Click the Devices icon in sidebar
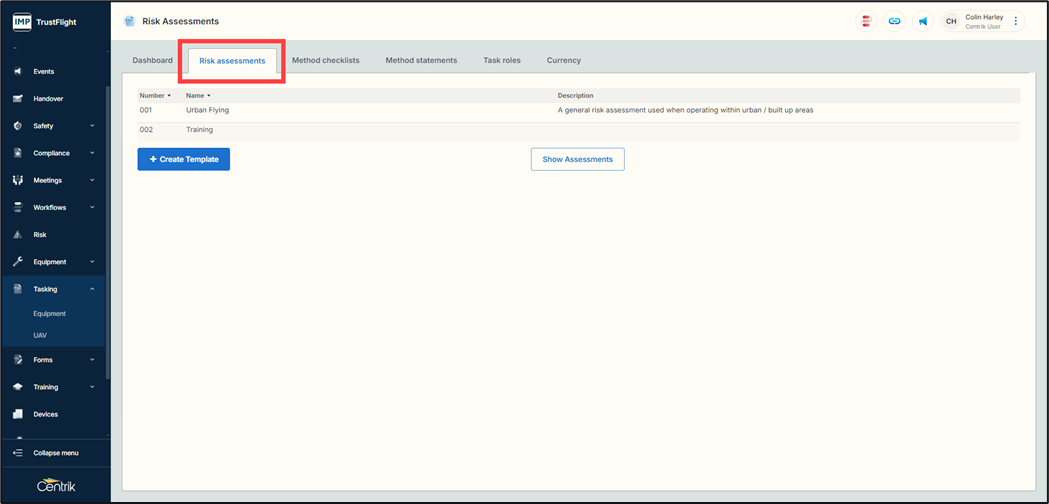The width and height of the screenshot is (1049, 504). (x=17, y=414)
